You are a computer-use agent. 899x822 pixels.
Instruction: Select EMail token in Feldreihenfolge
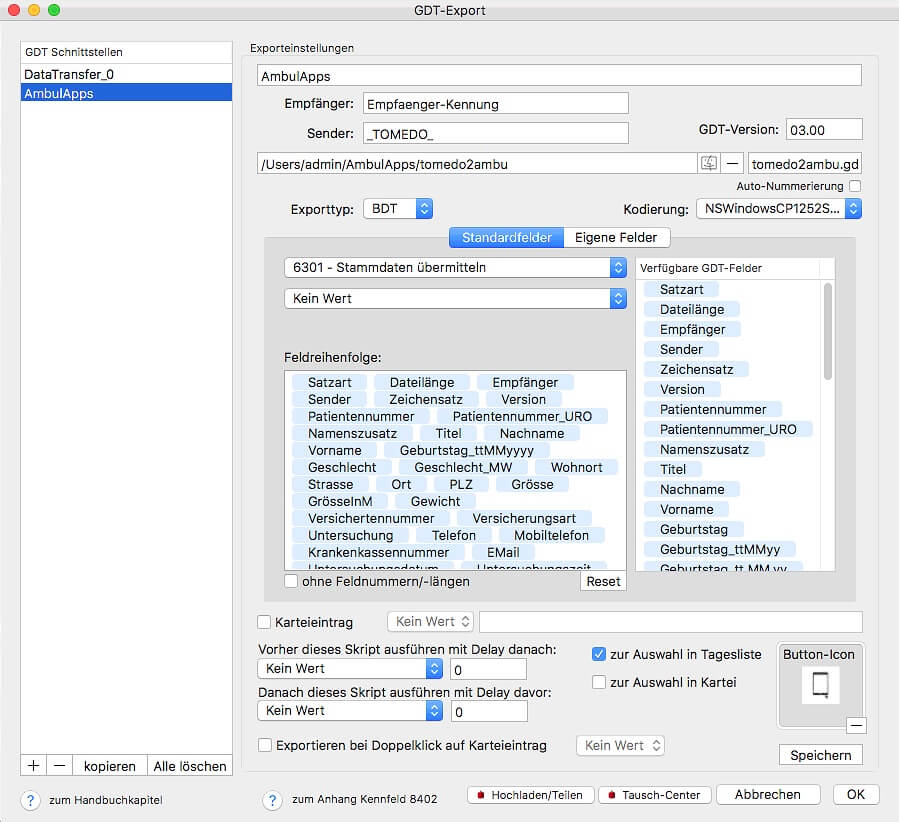coord(503,553)
